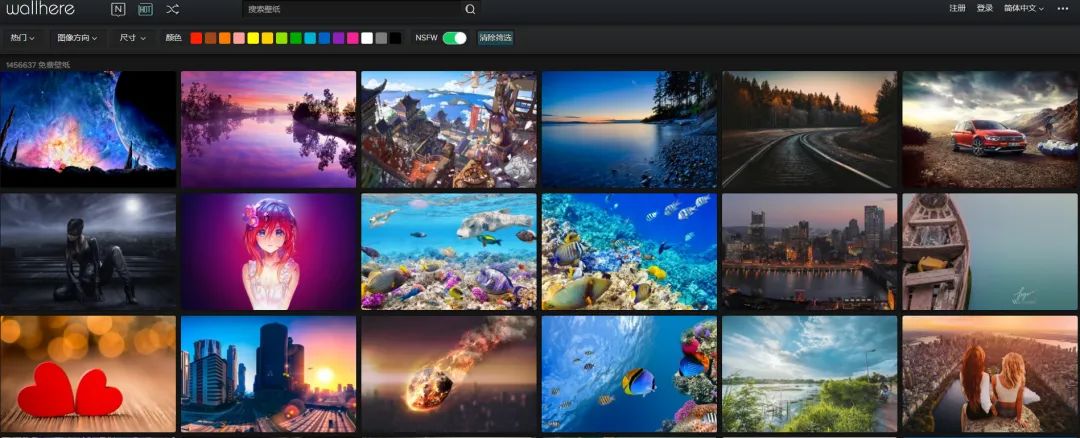Open the red-haired anime girl wallpaper
The width and height of the screenshot is (1080, 438).
pos(269,252)
